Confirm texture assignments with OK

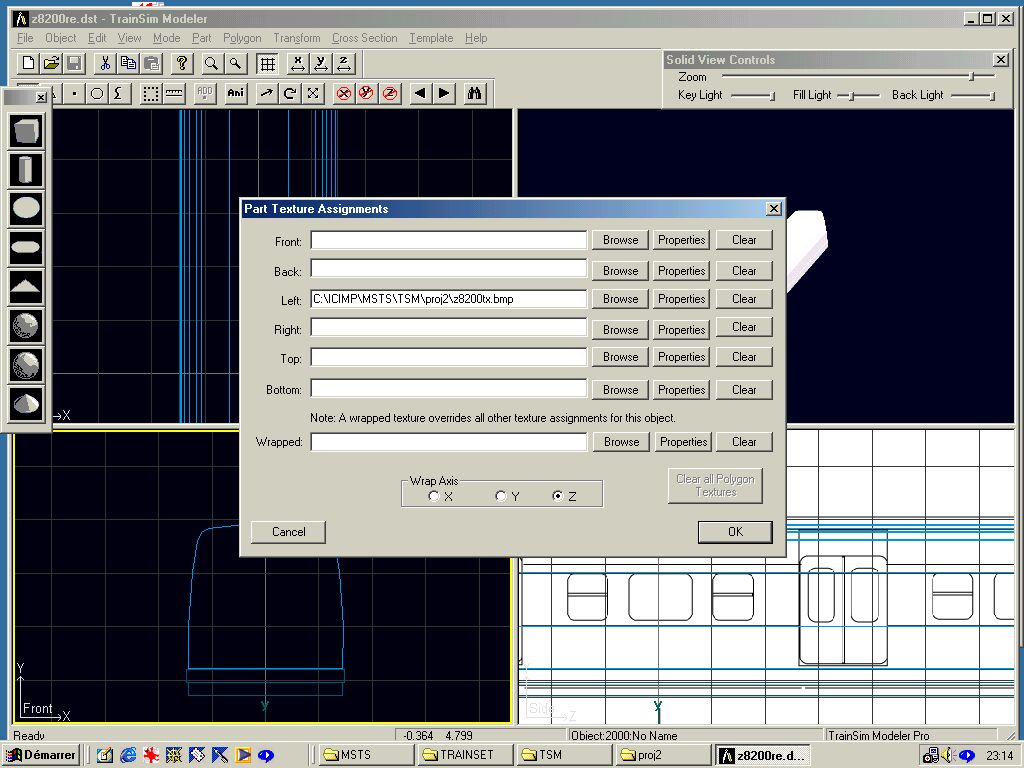point(735,532)
